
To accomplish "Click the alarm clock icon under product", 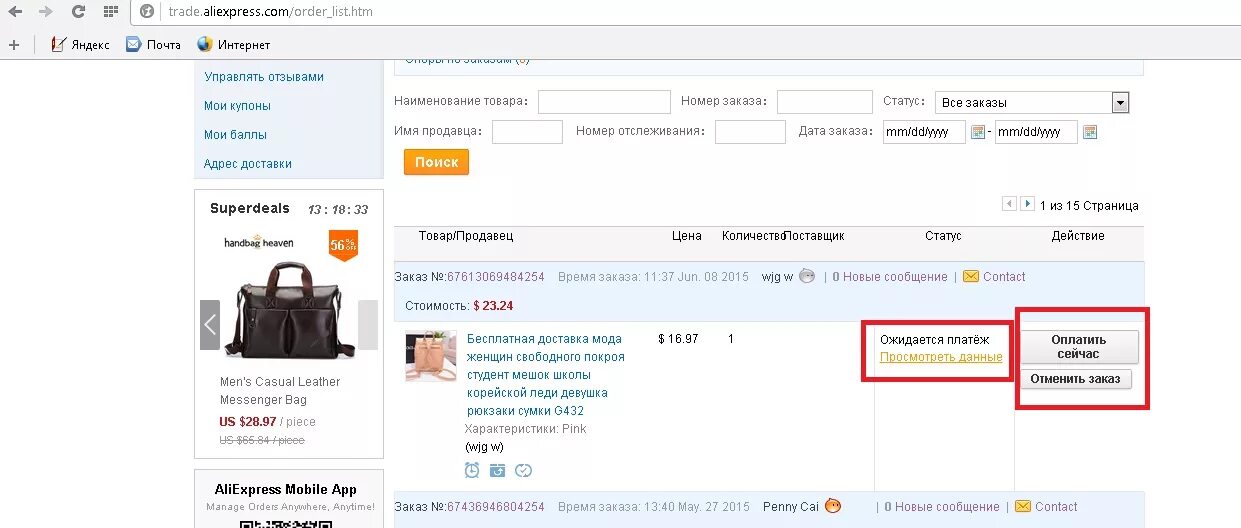I will [x=472, y=470].
